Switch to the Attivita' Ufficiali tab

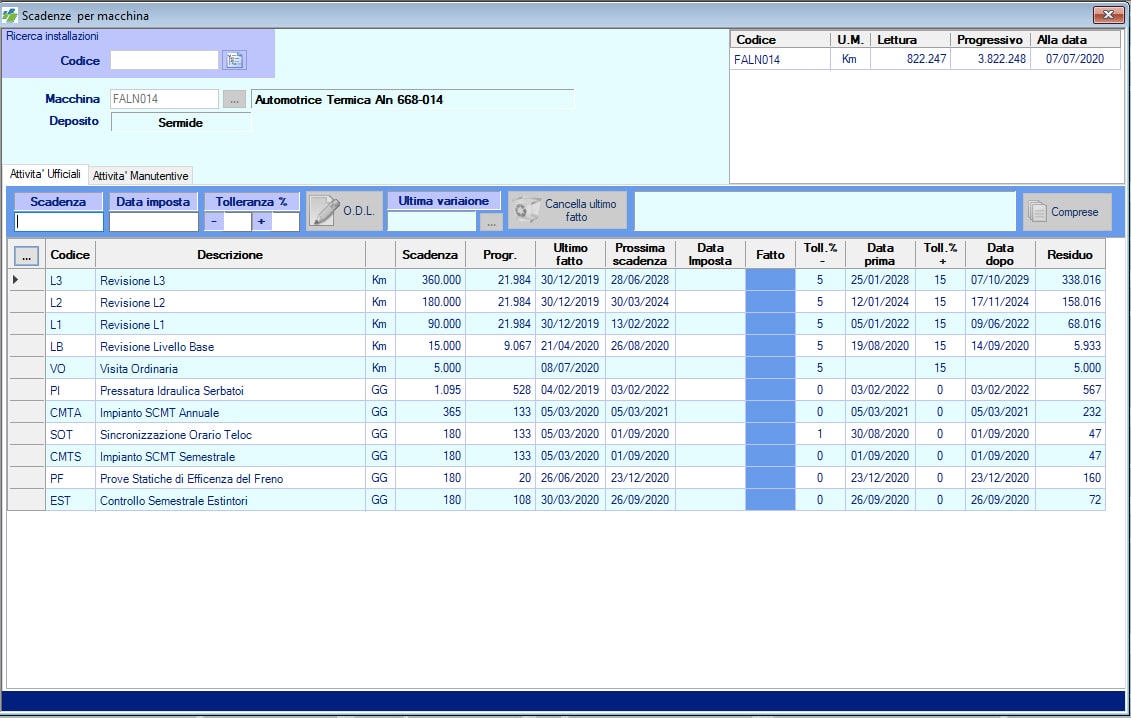[x=45, y=174]
